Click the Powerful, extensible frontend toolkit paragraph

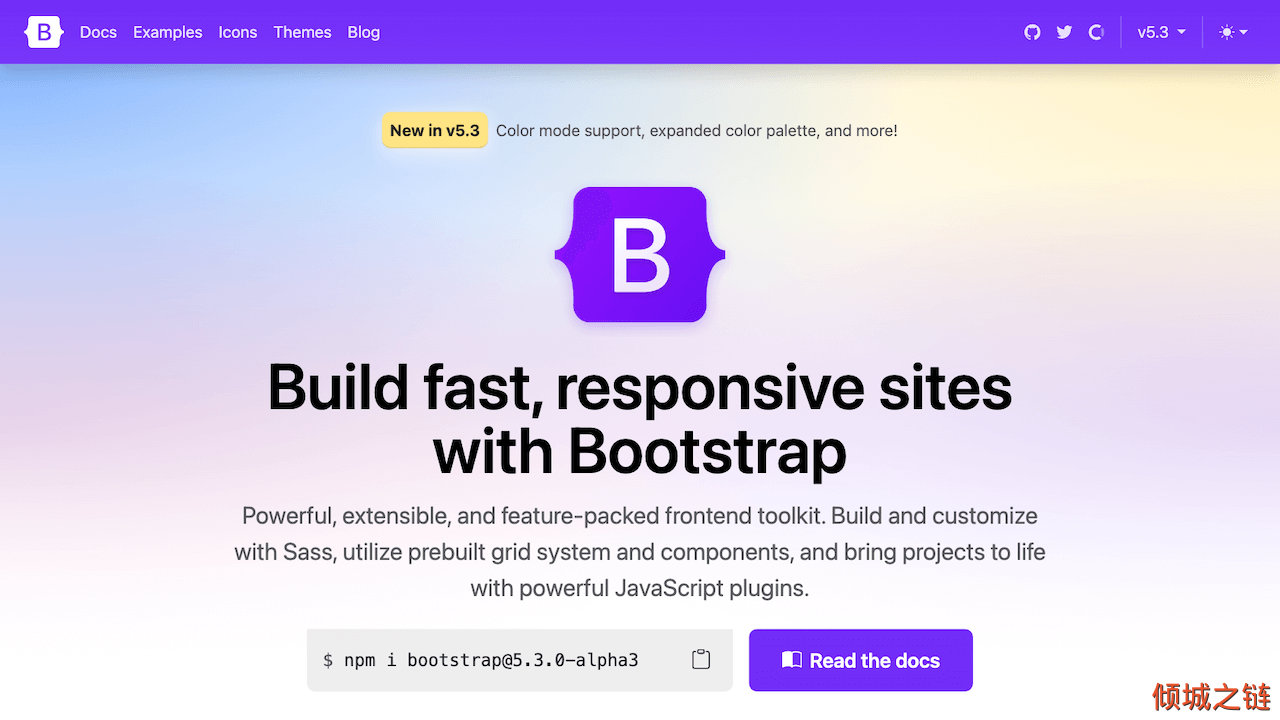(x=640, y=552)
